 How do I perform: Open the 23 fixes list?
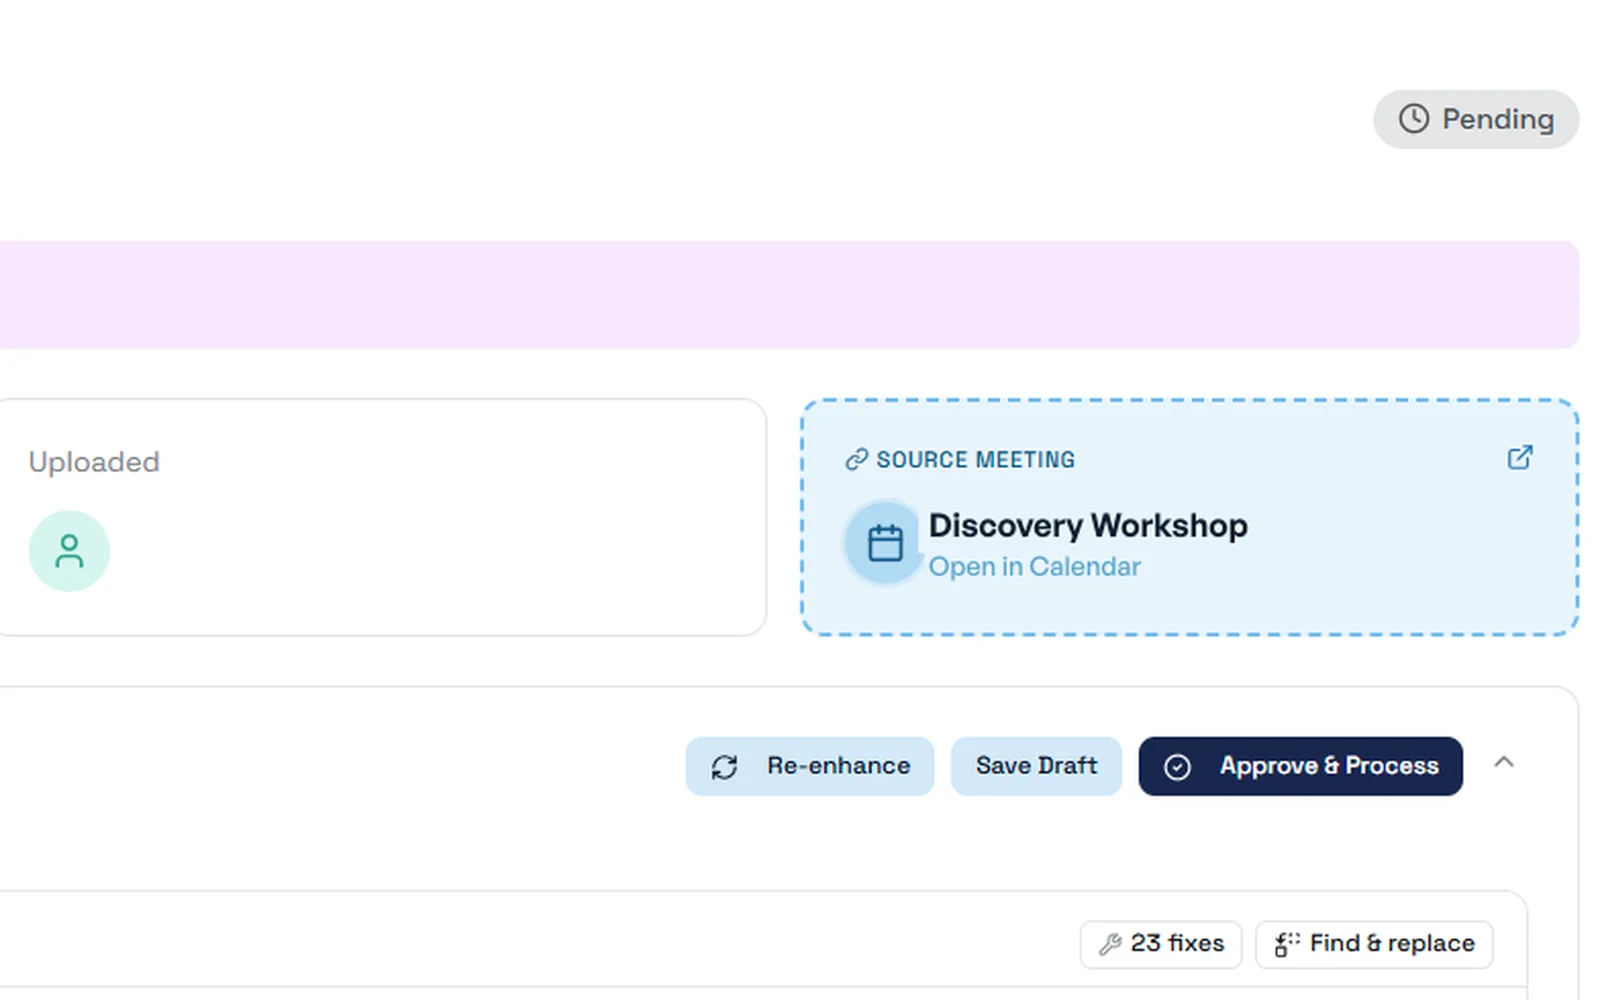1161,944
